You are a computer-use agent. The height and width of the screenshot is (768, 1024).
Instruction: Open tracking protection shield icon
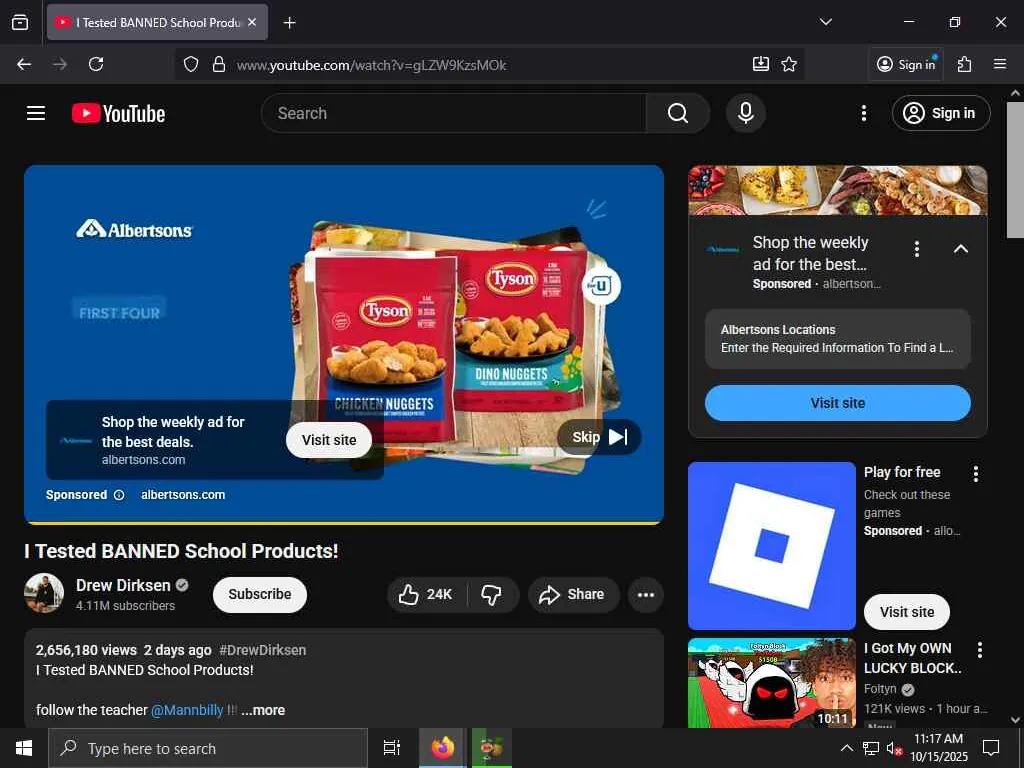[x=191, y=64]
